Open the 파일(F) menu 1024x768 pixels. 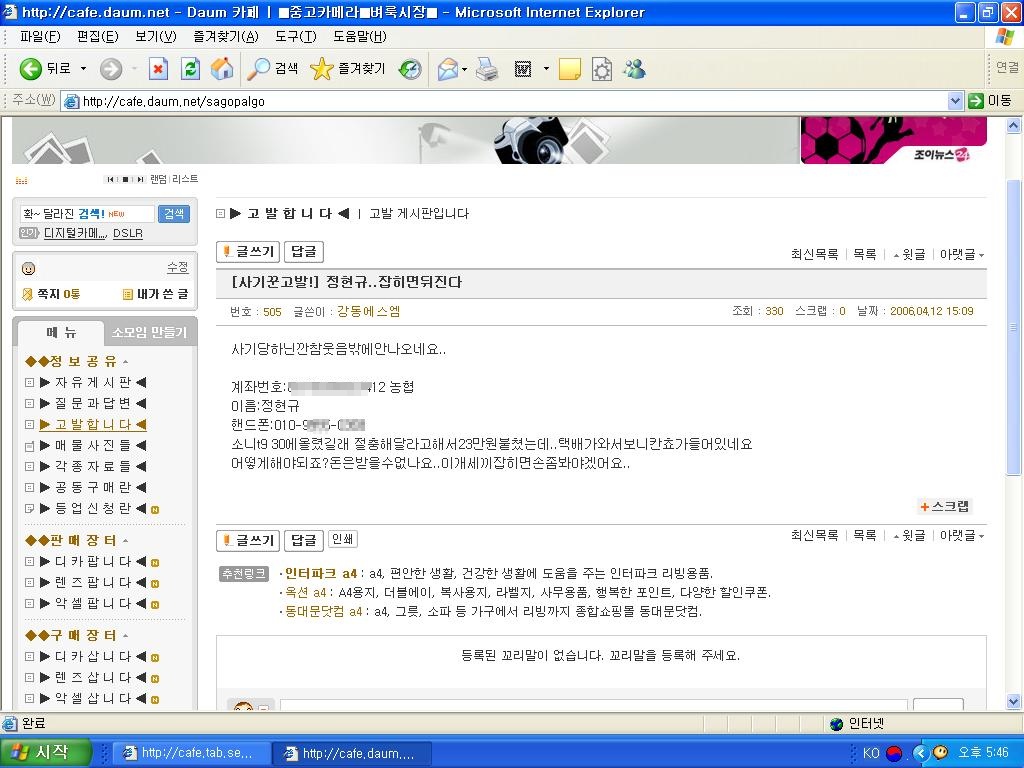pos(40,37)
